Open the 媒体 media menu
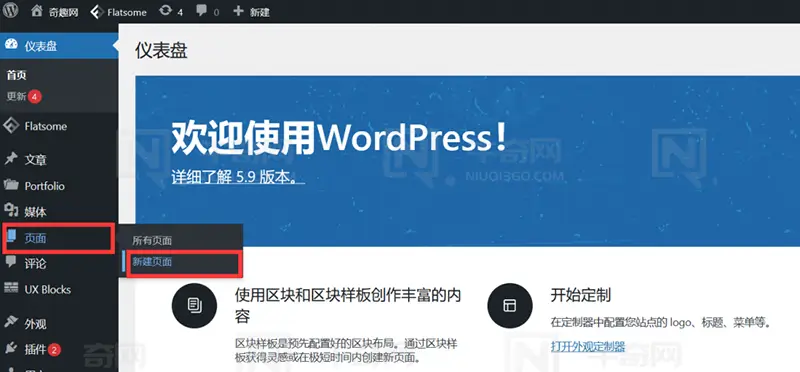The height and width of the screenshot is (372, 800). point(59,211)
